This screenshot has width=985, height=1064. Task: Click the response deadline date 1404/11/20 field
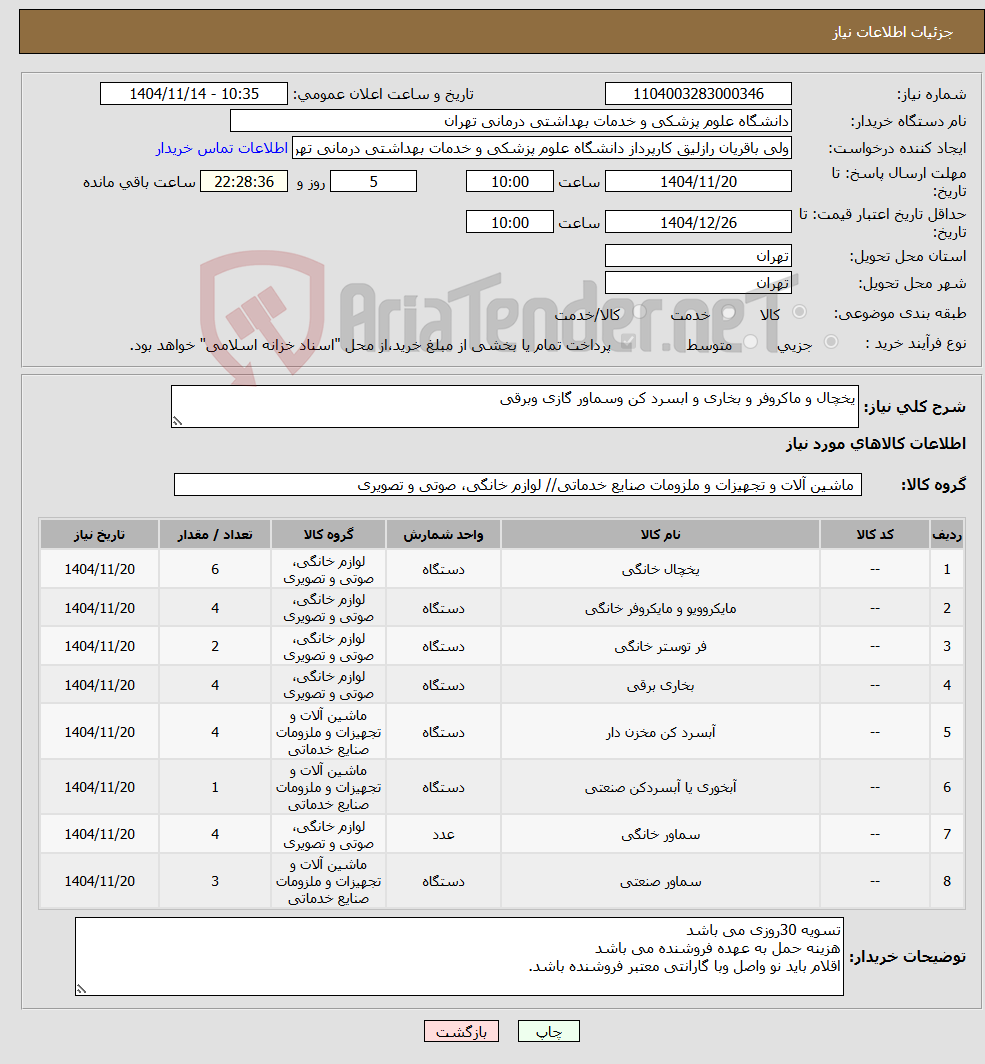tap(698, 181)
